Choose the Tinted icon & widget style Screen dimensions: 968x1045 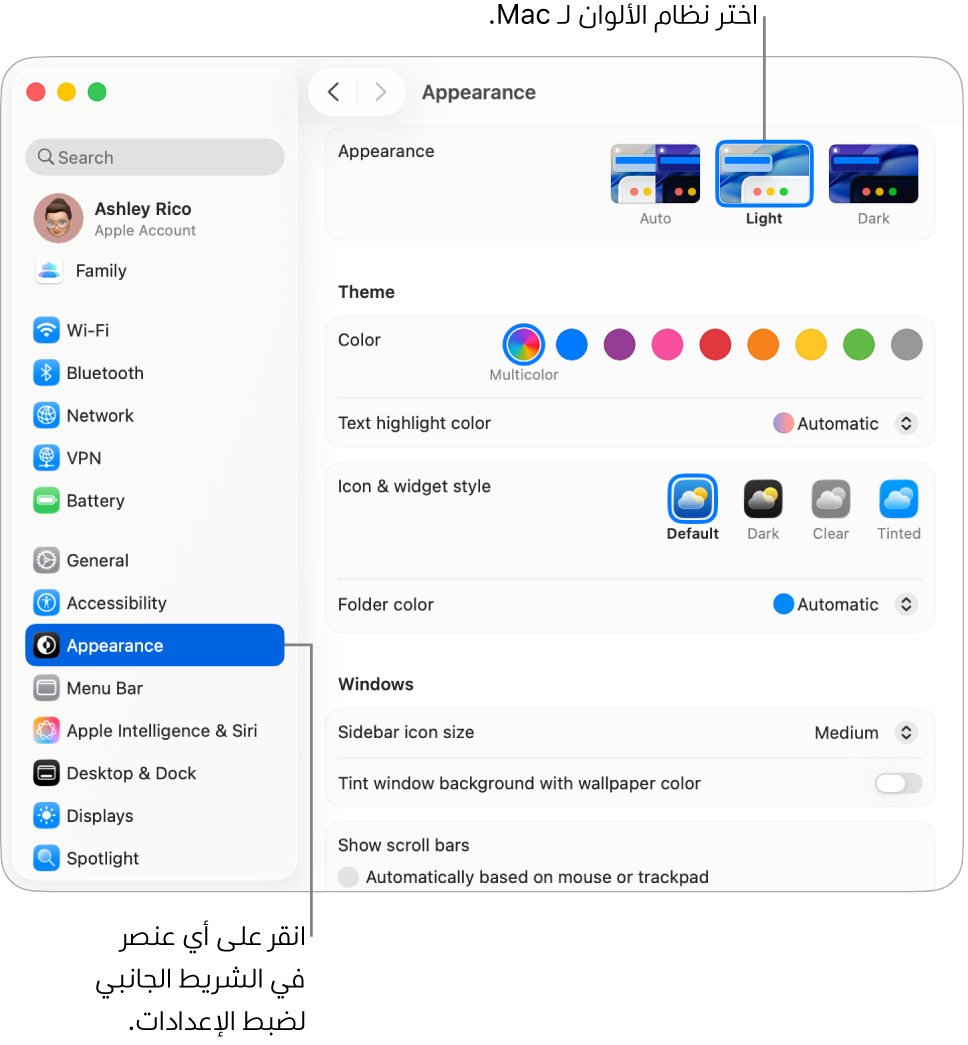pyautogui.click(x=900, y=509)
